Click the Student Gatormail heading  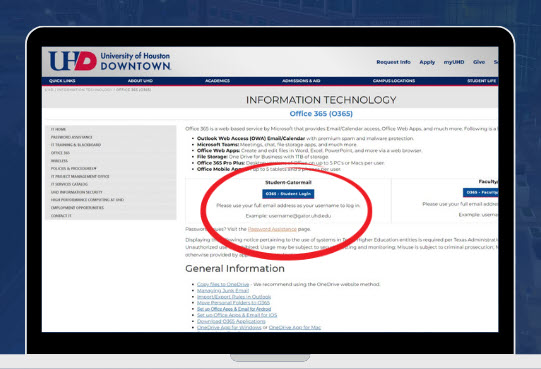[288, 182]
